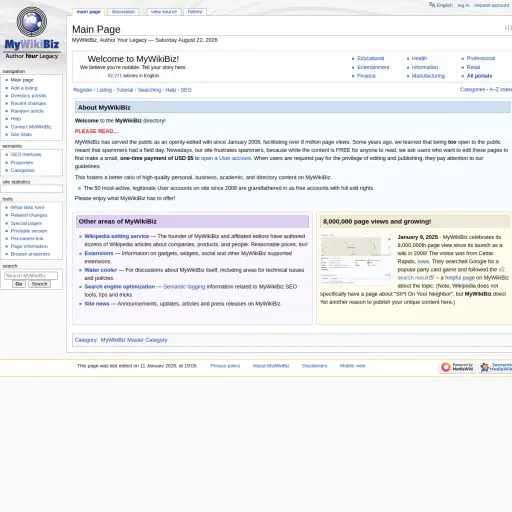Screen dimensions: 512x512
Task: Open Printable version link
Action: [29, 231]
